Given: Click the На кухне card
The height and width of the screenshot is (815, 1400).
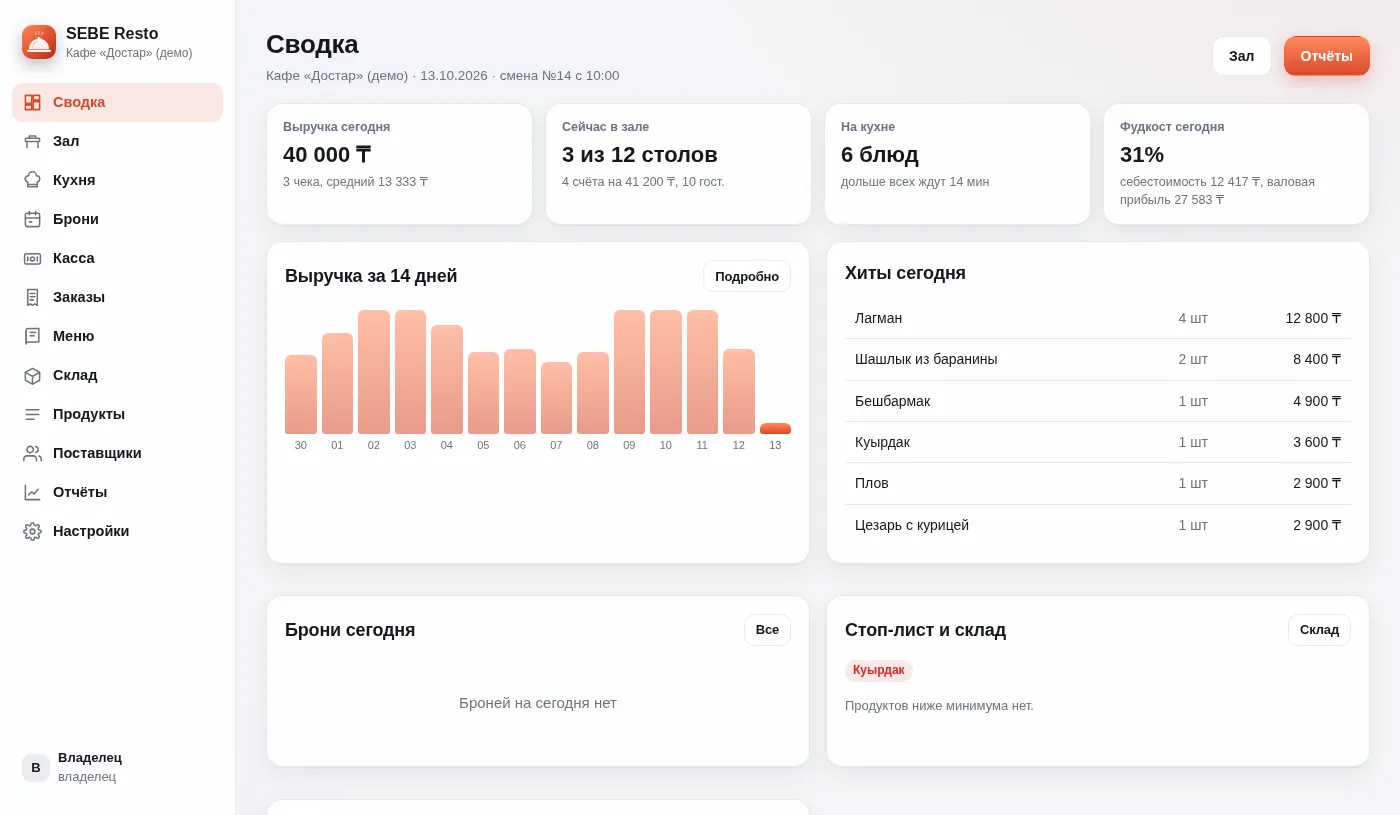Looking at the screenshot, I should pyautogui.click(x=957, y=164).
